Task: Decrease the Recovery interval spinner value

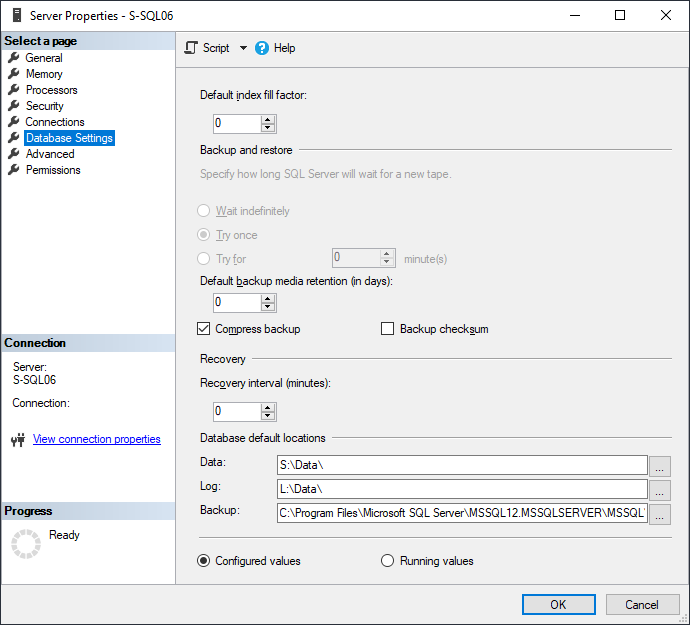Action: click(268, 415)
